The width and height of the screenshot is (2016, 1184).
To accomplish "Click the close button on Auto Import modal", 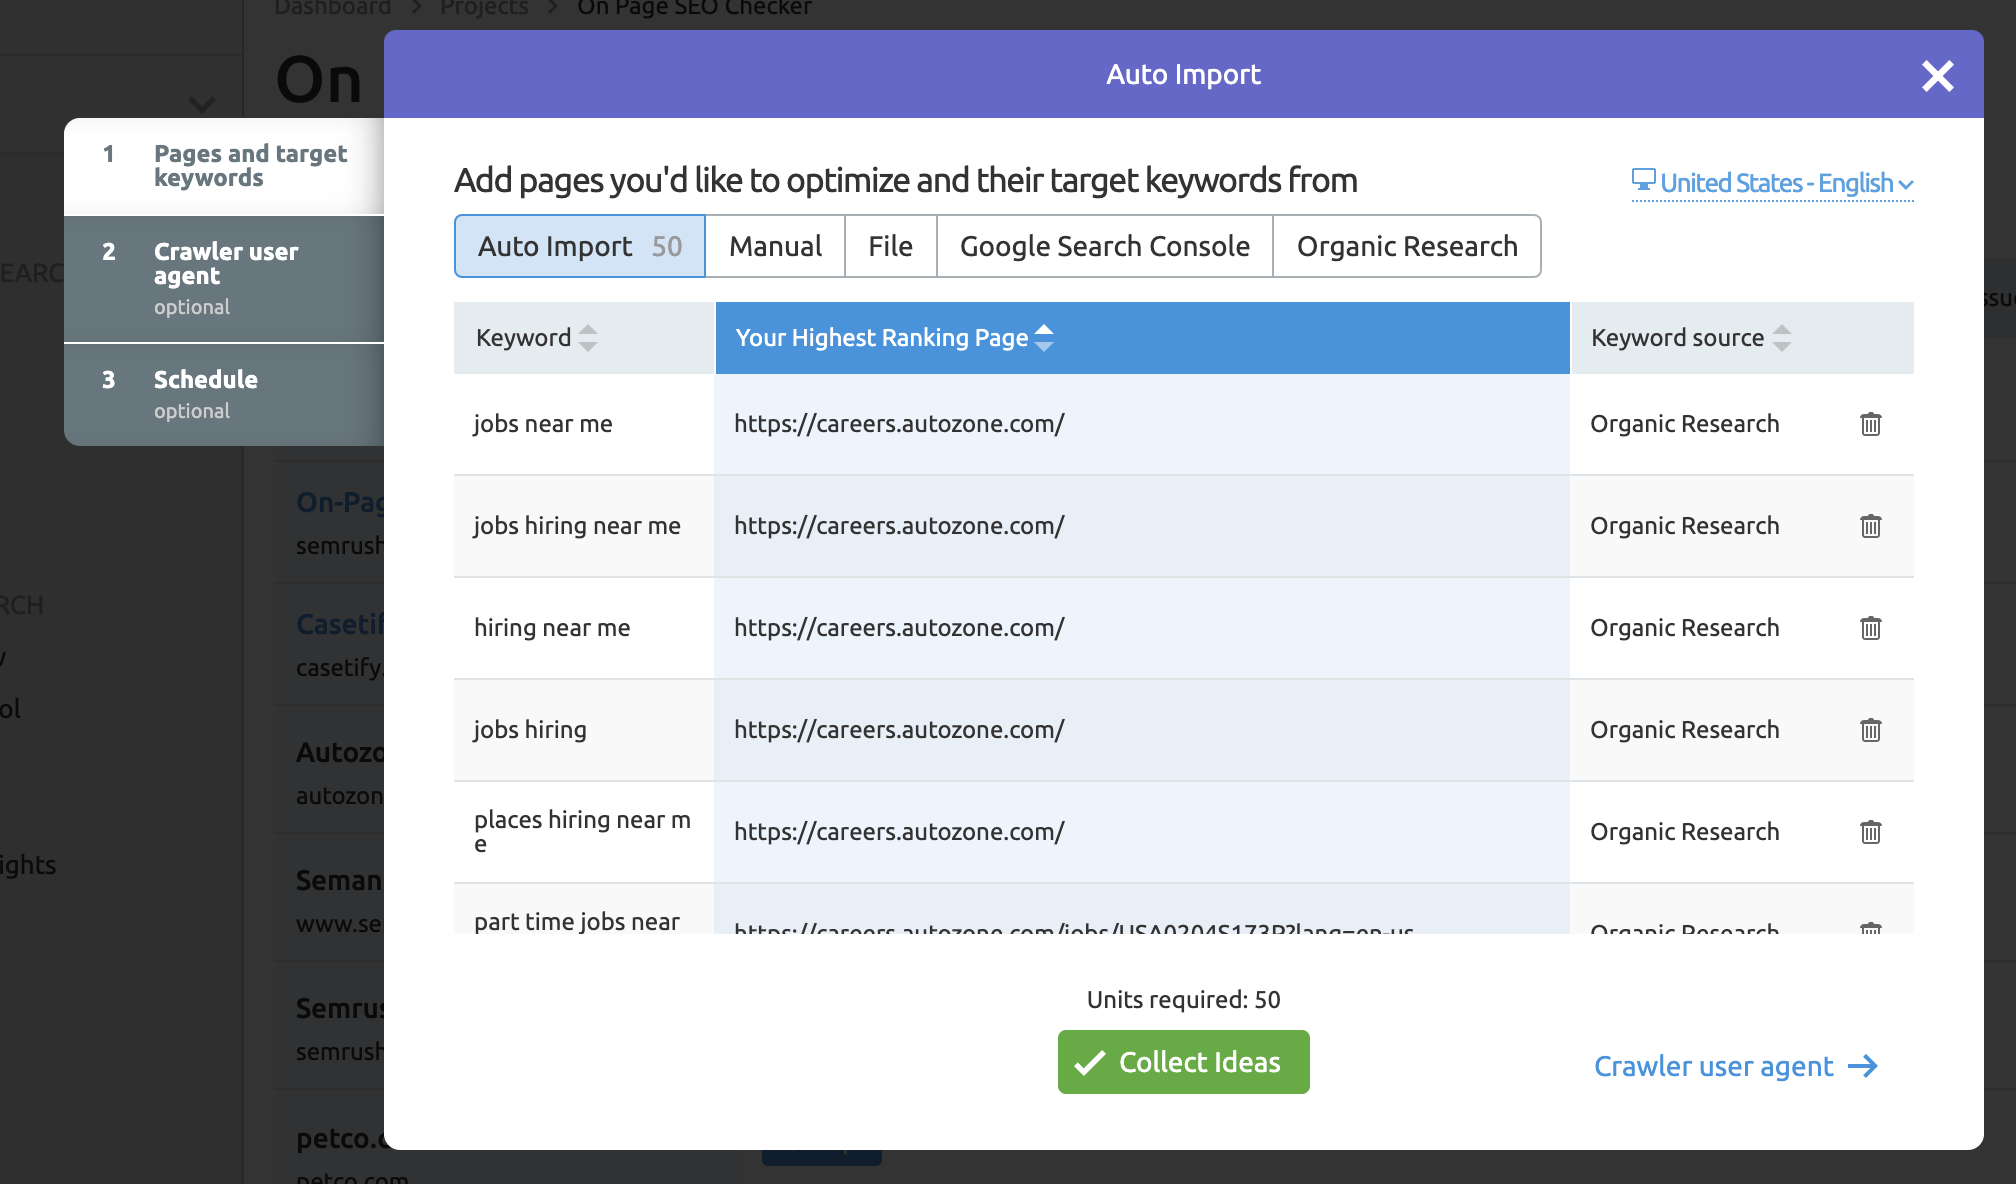I will click(x=1936, y=75).
